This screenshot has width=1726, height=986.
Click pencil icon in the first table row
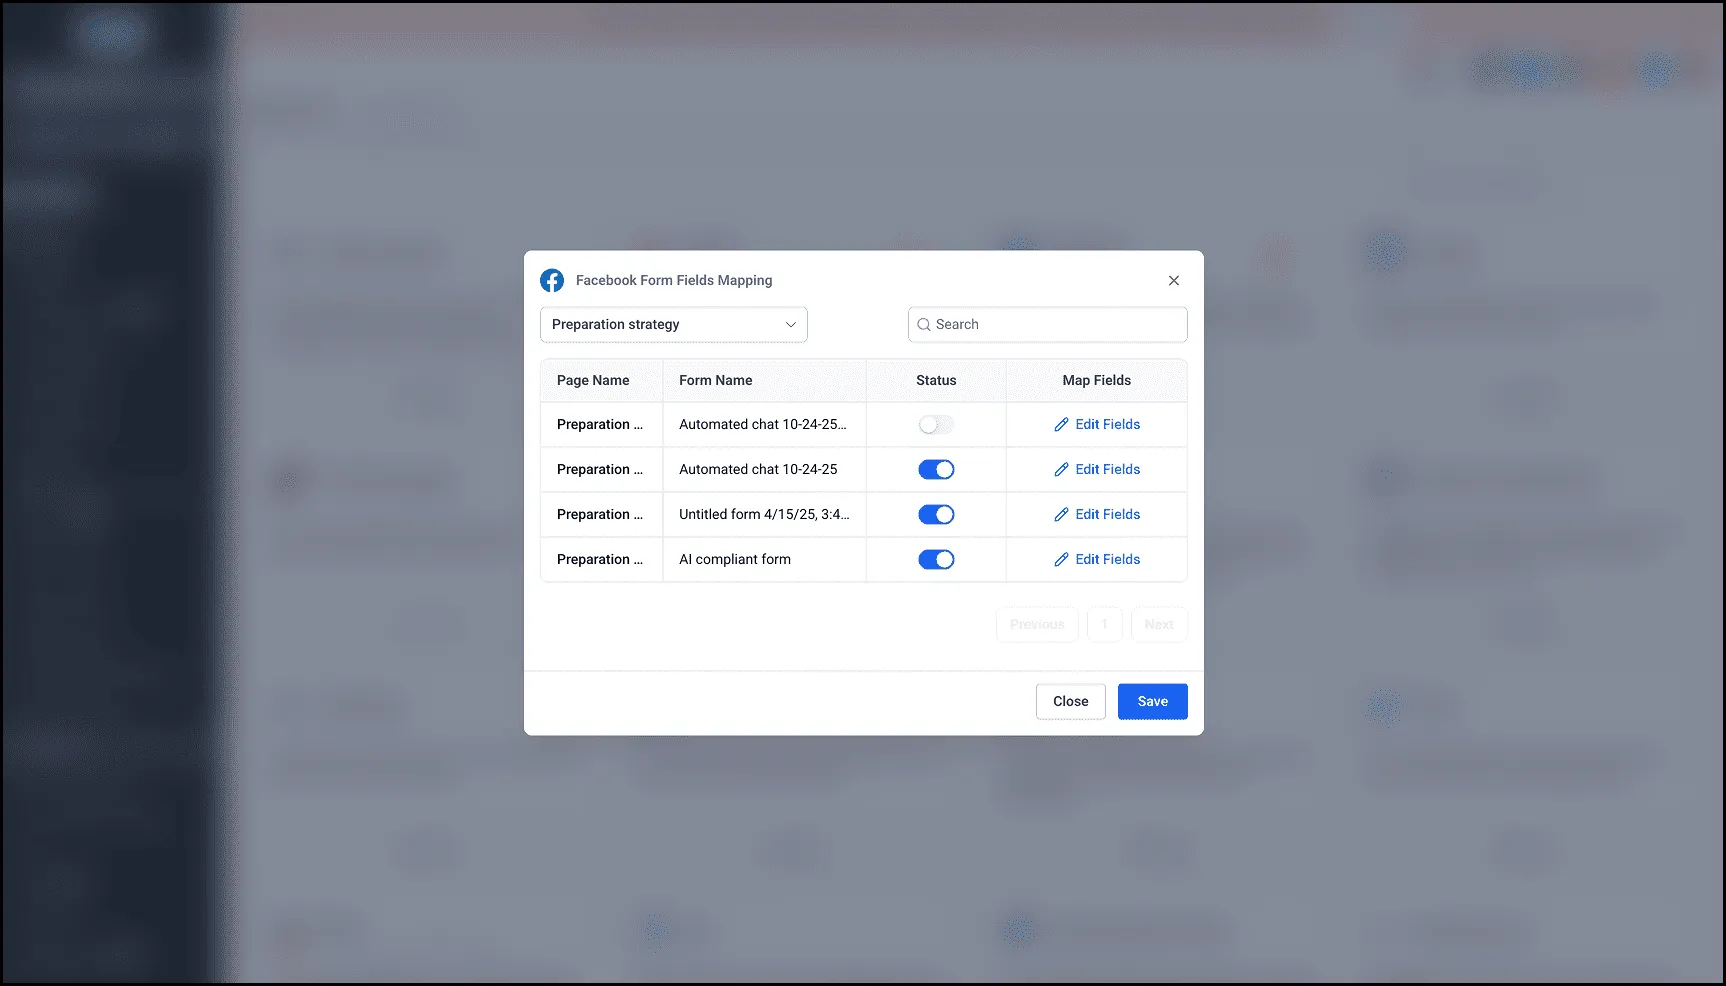point(1061,425)
